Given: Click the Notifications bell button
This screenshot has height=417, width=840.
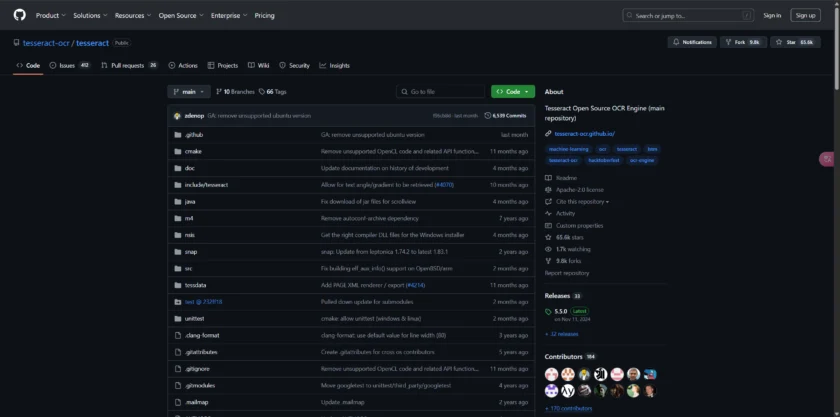Looking at the screenshot, I should [x=692, y=42].
